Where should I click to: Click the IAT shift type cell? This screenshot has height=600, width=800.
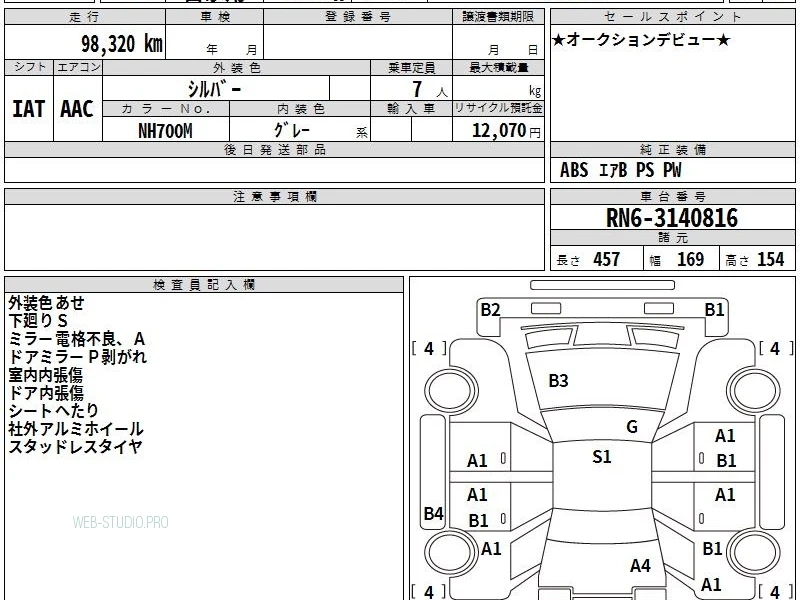pos(29,109)
